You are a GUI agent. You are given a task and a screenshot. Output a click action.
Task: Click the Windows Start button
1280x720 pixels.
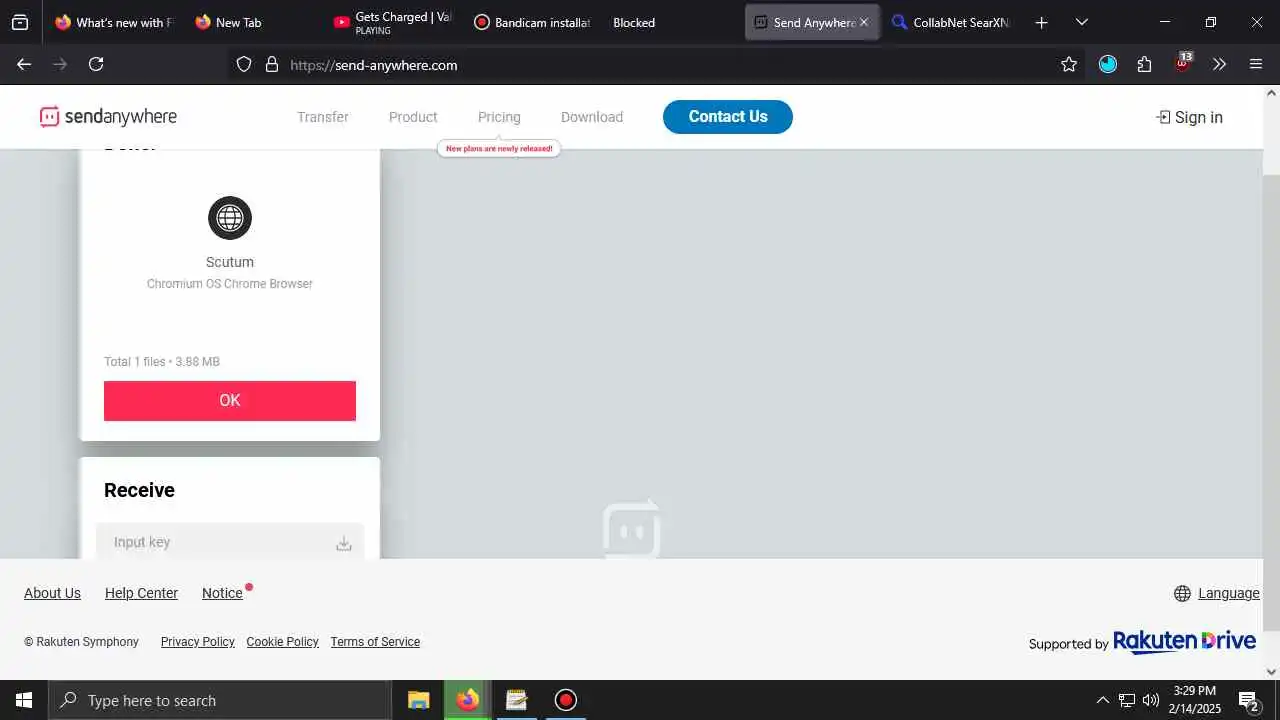[x=24, y=700]
